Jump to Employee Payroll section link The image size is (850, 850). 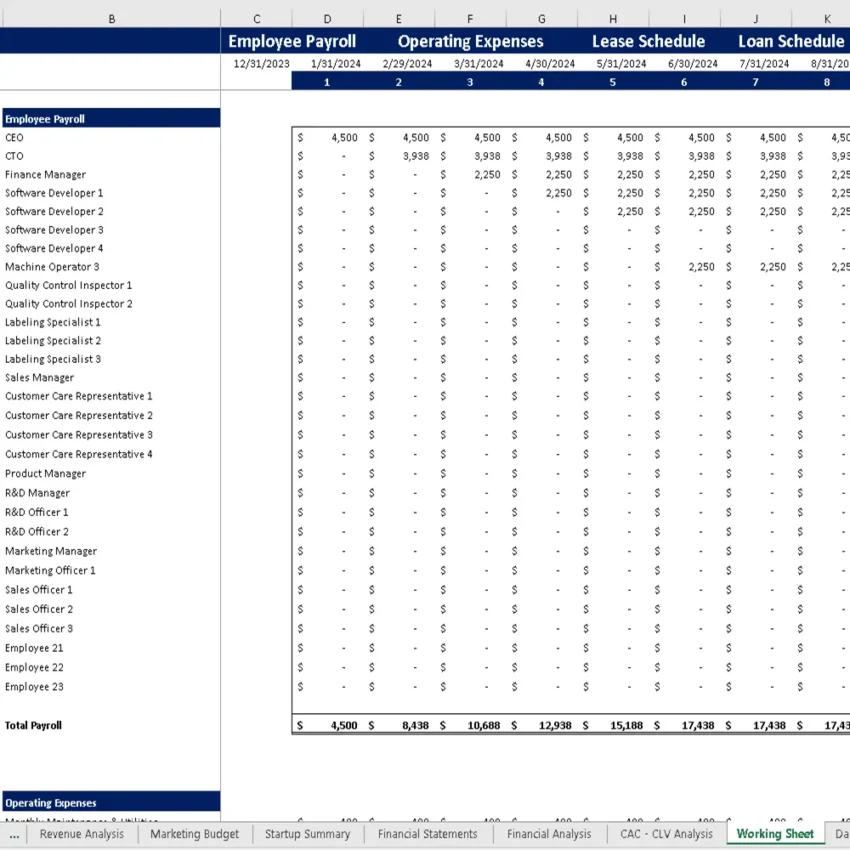tap(292, 41)
